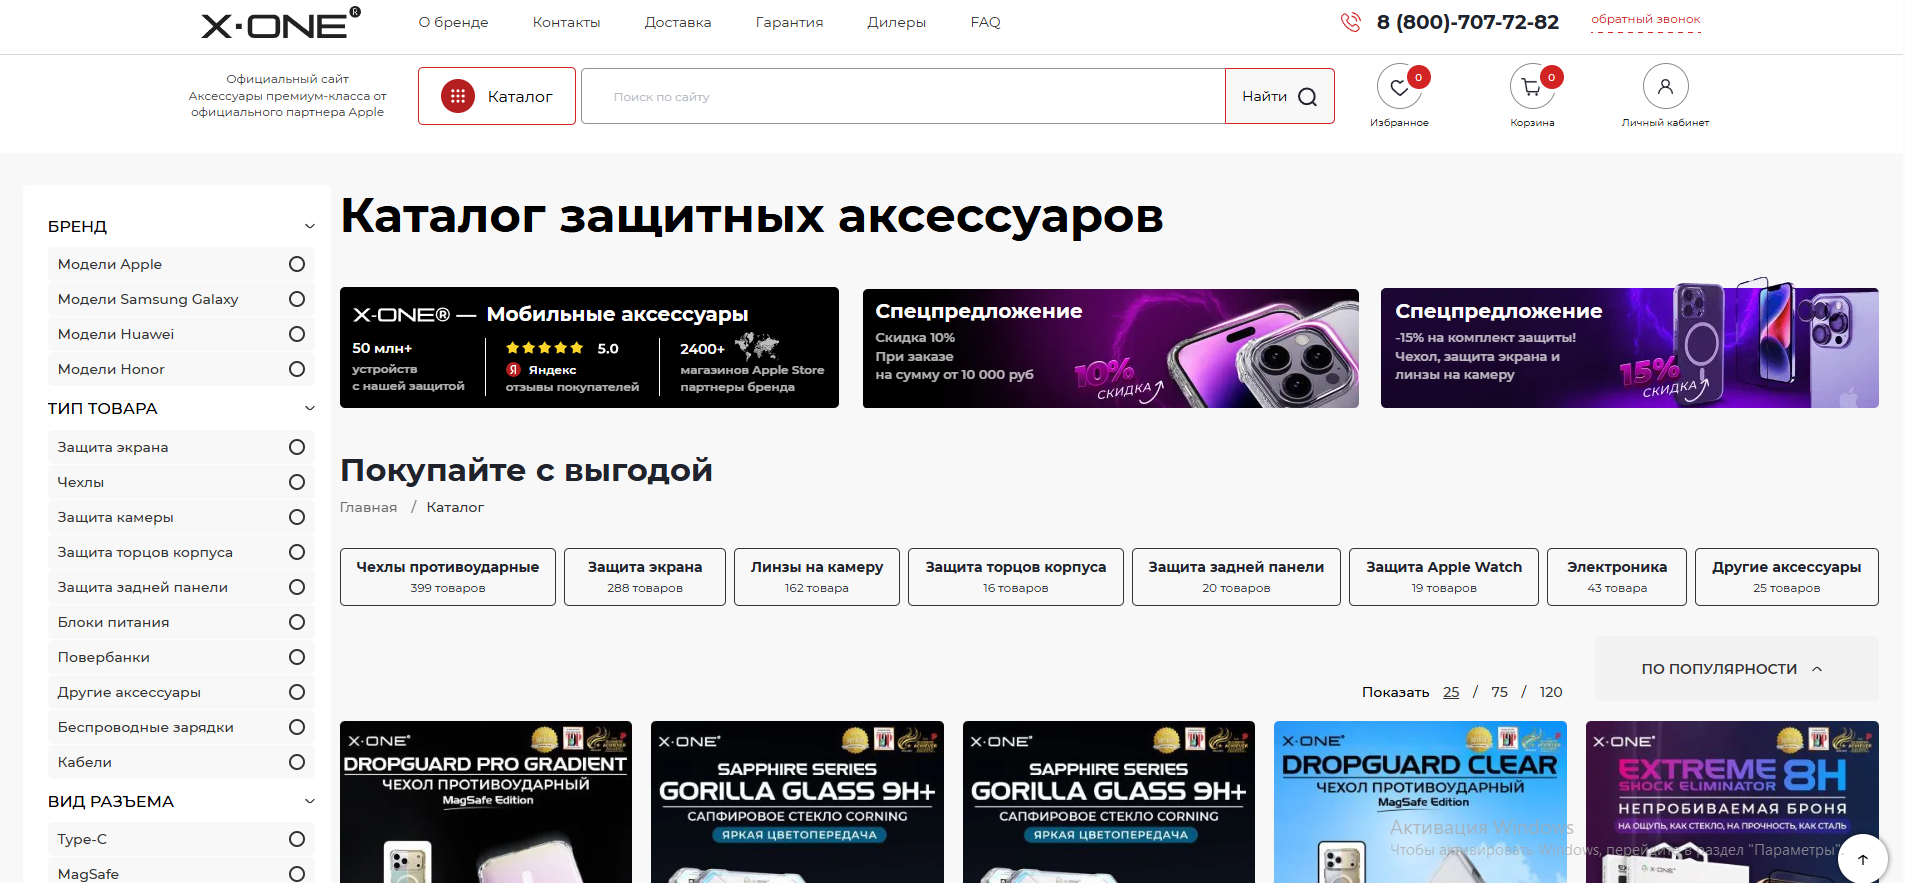Click the Каталог breadcrumb text
Image resolution: width=1905 pixels, height=883 pixels.
[455, 507]
